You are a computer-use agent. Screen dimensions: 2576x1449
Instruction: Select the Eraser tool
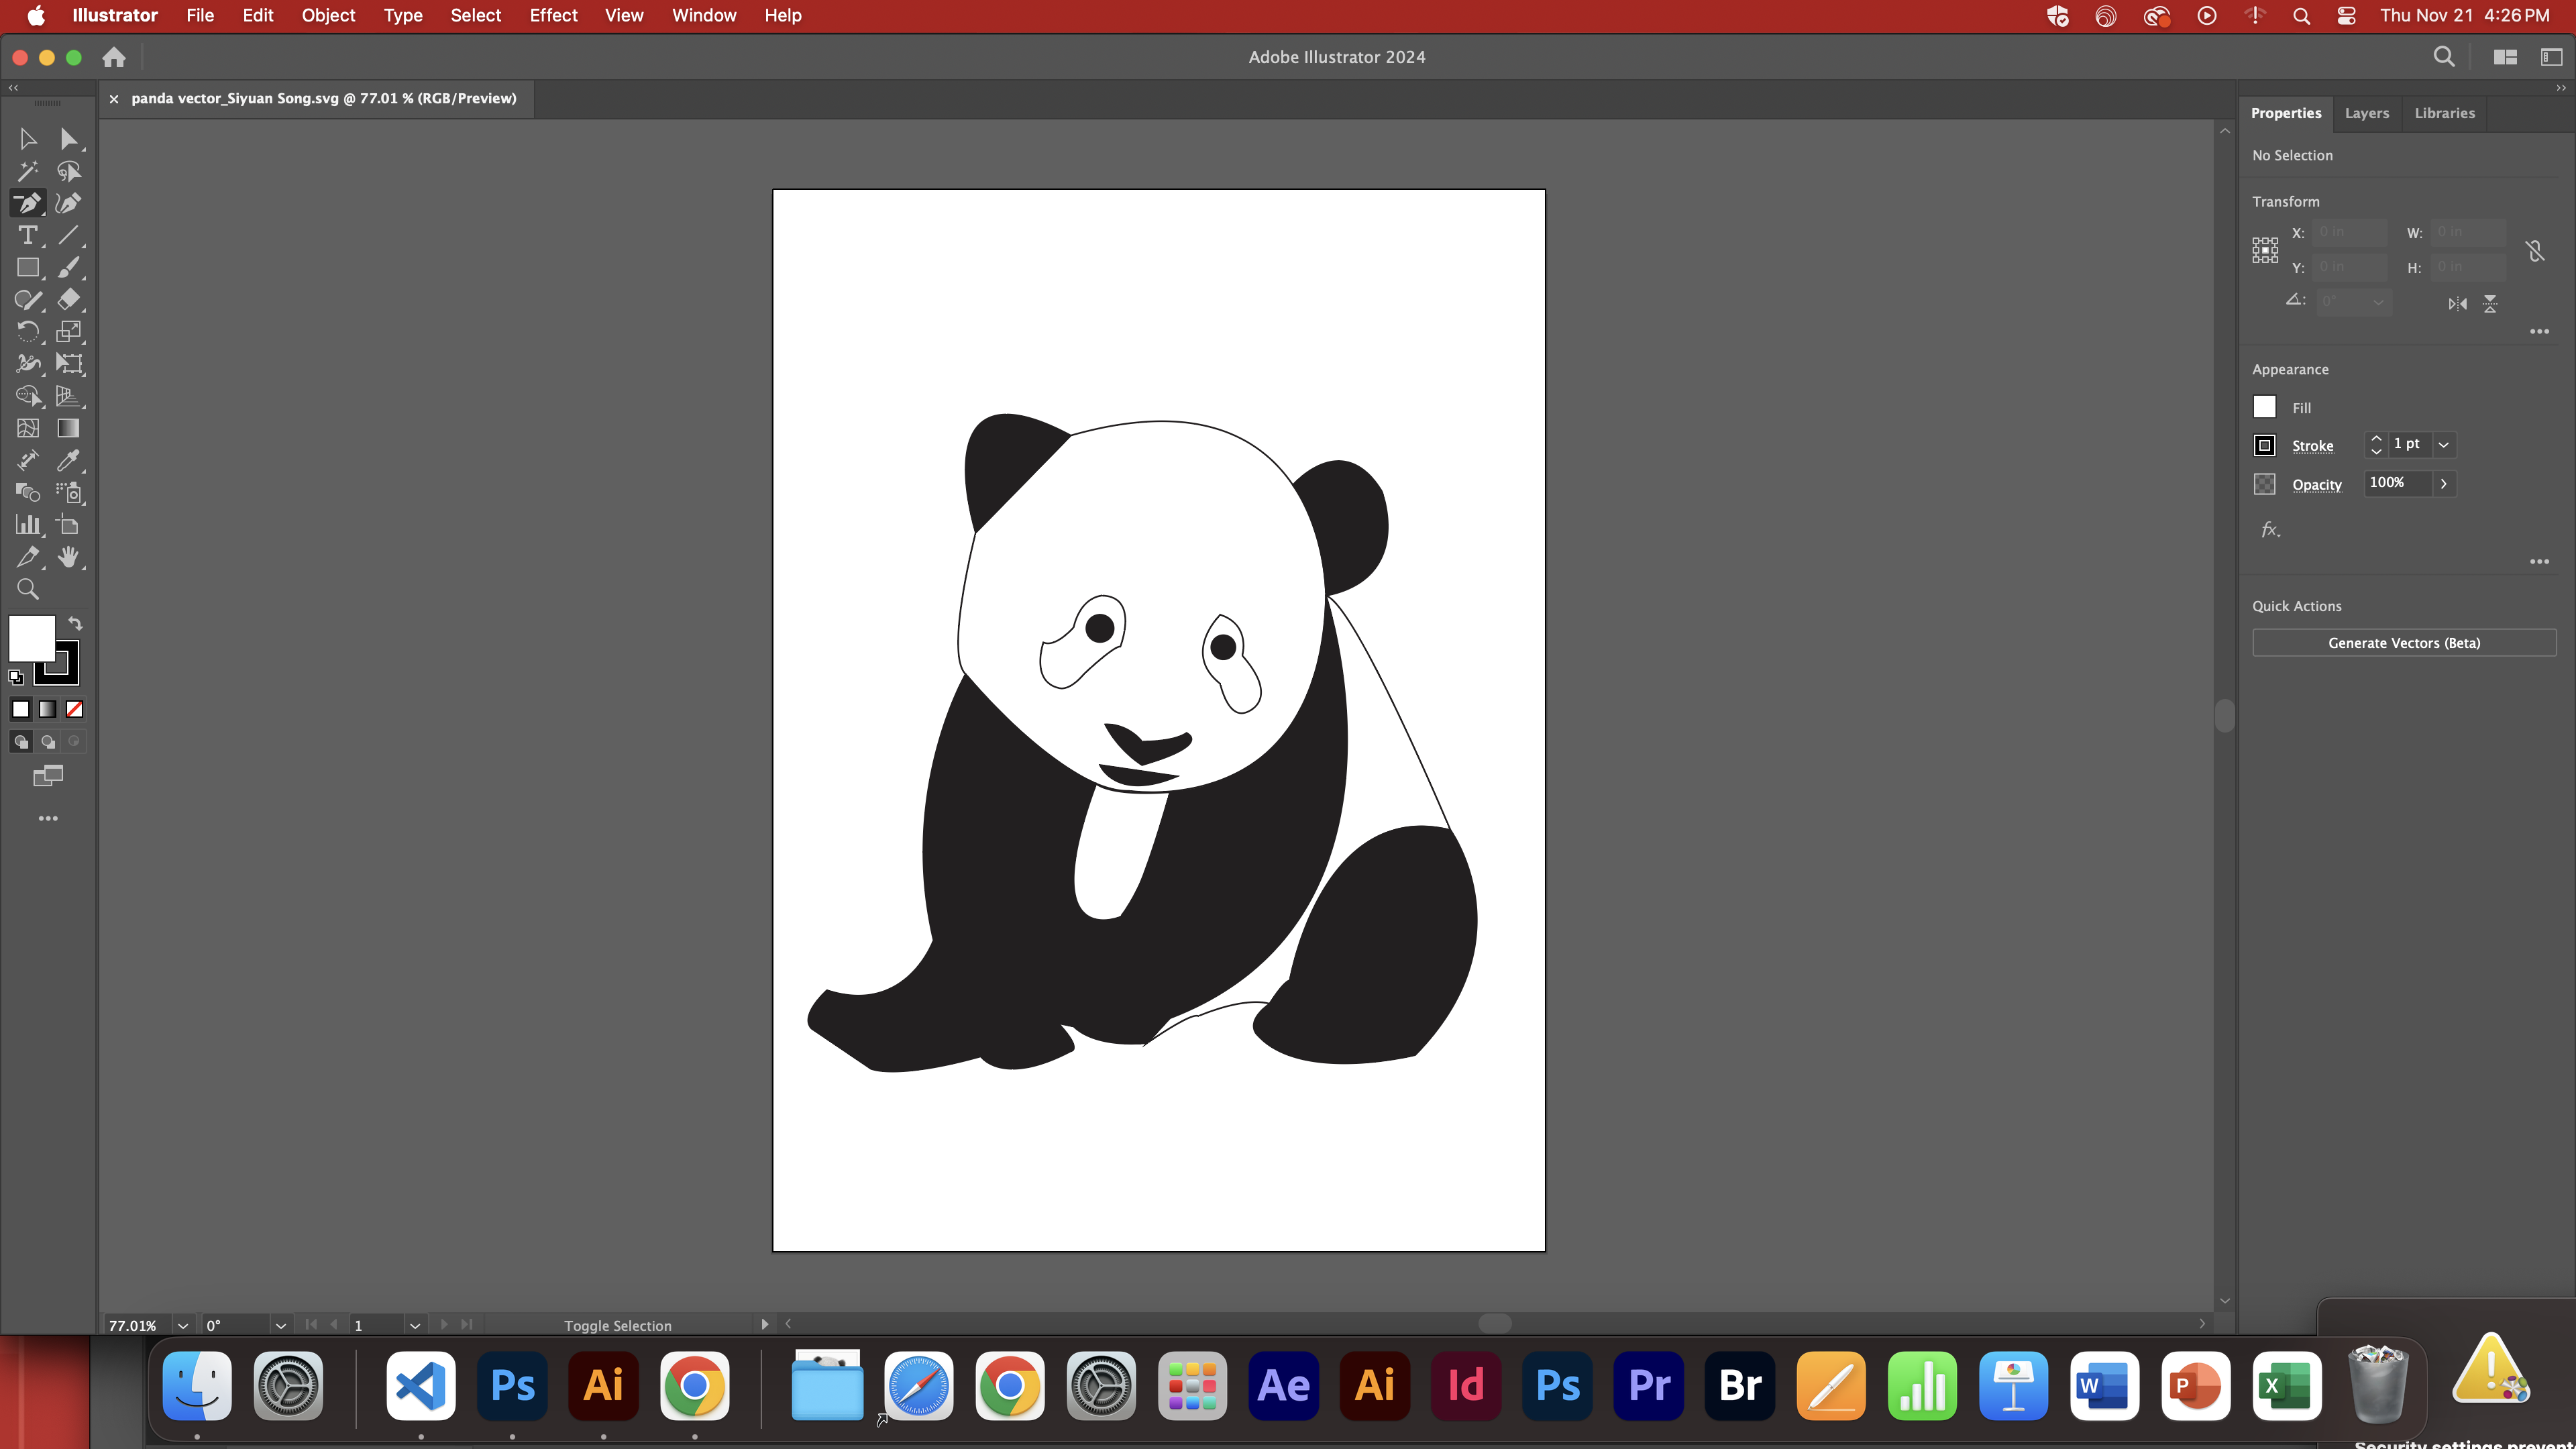[68, 300]
